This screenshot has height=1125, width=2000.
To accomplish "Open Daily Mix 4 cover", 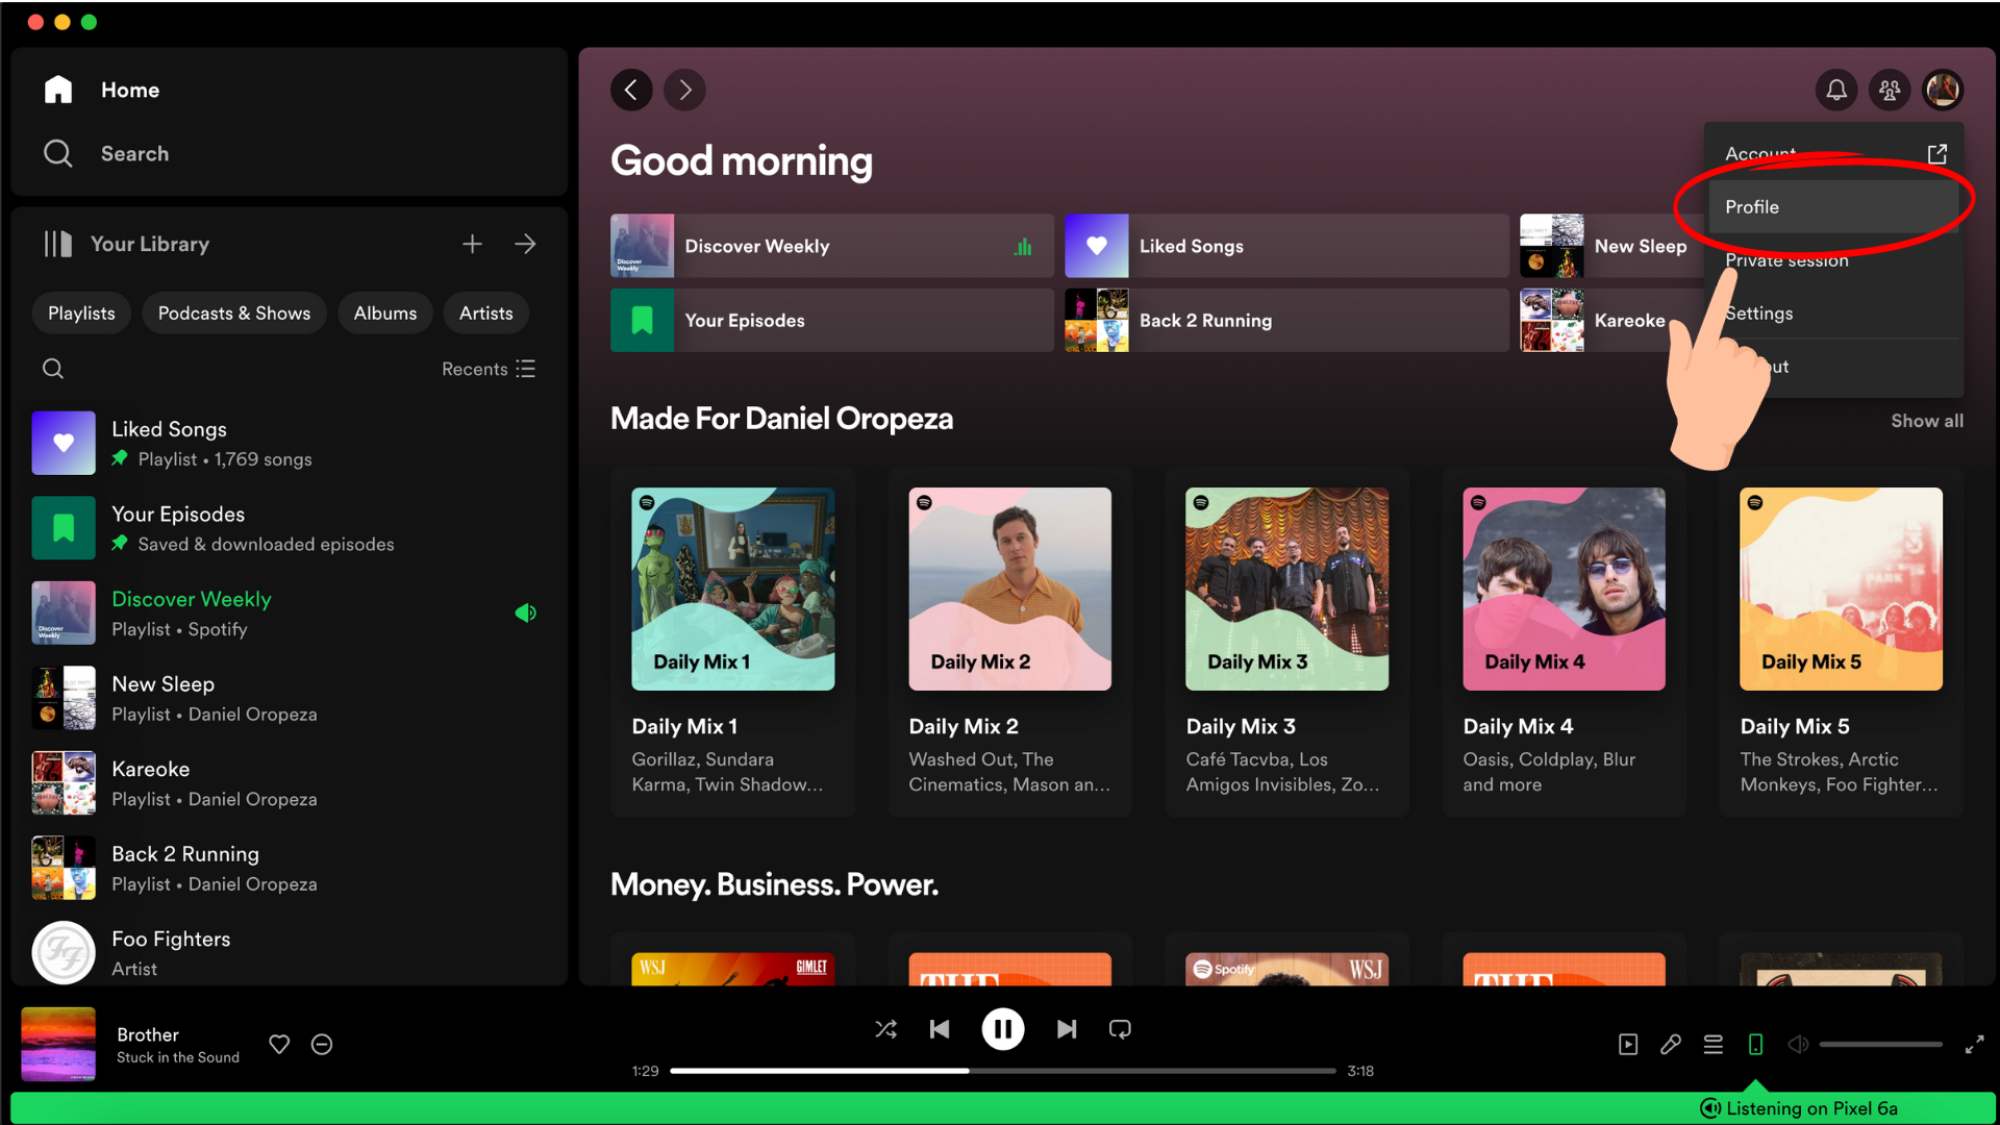I will tap(1564, 589).
